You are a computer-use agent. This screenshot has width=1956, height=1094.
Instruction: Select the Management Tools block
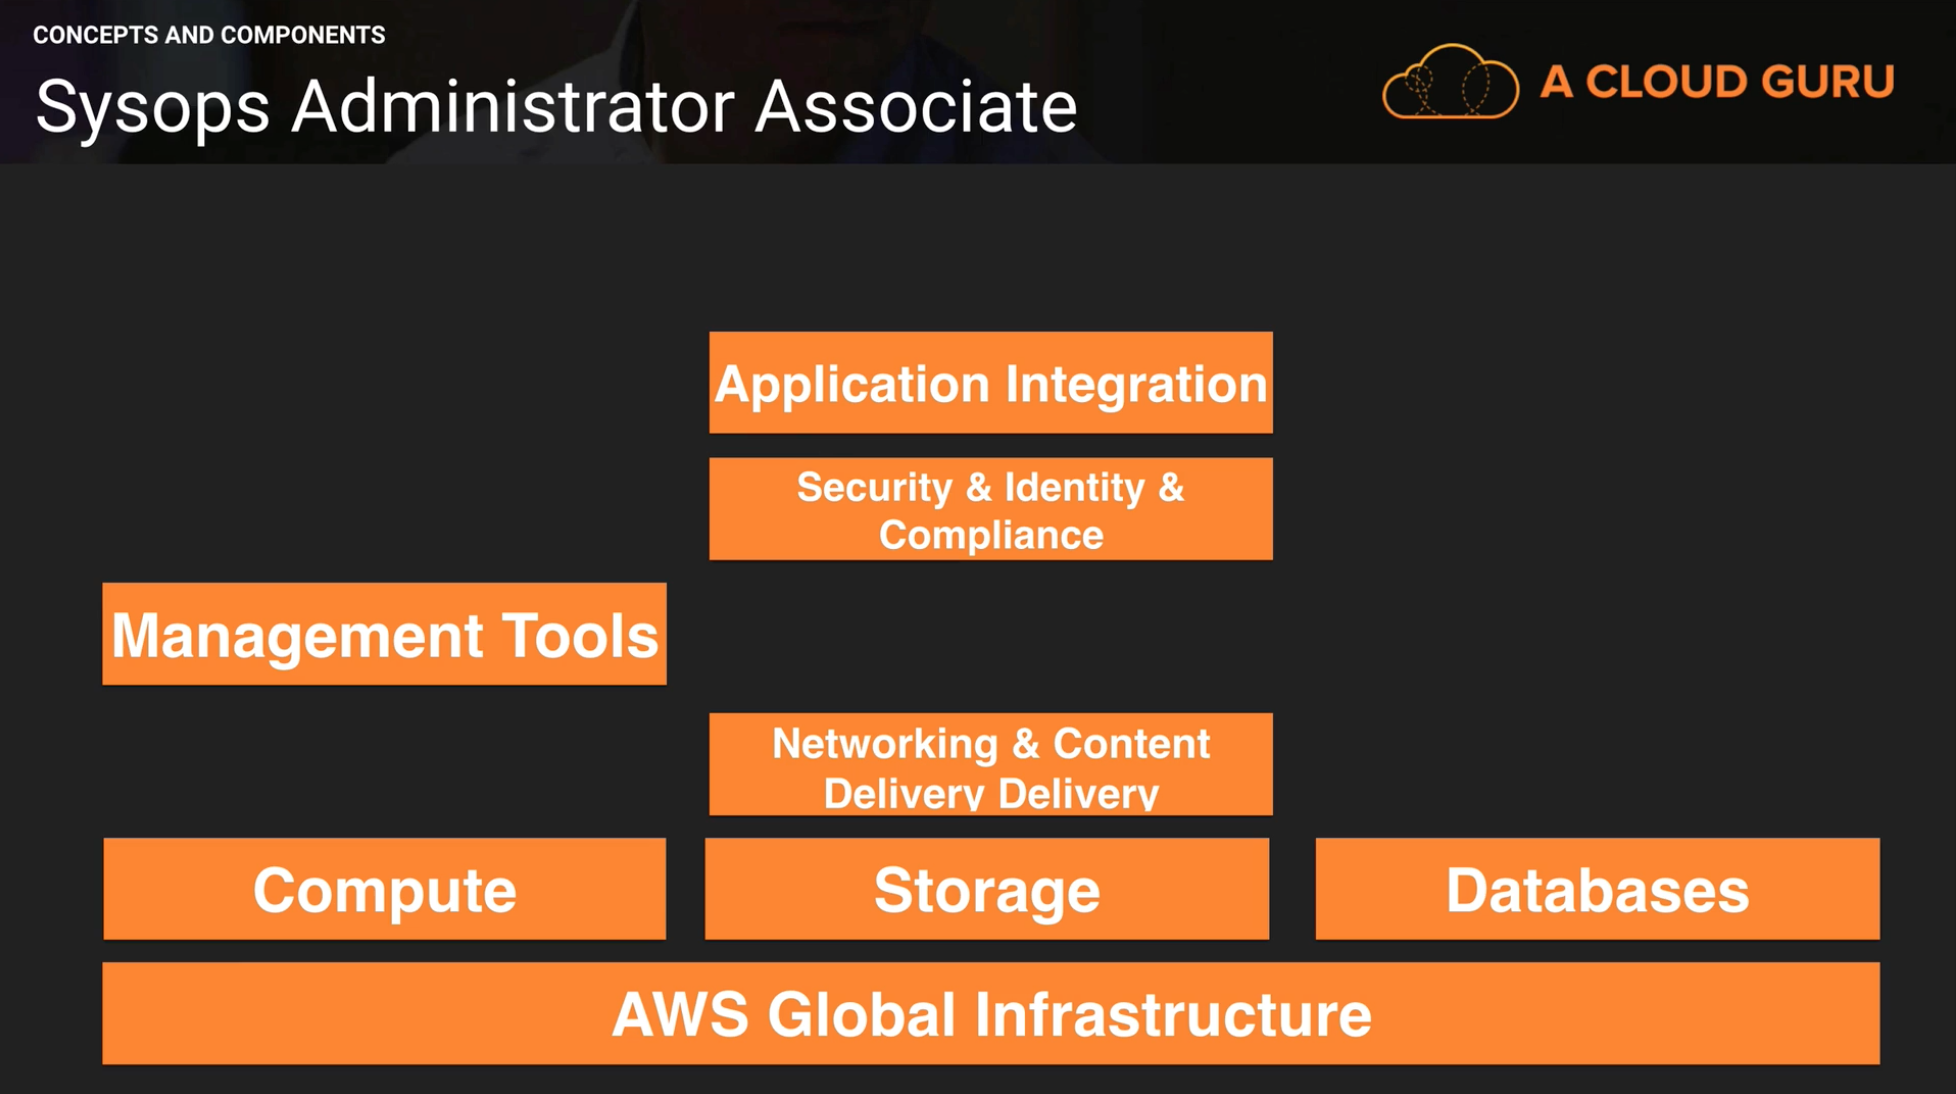click(x=384, y=634)
